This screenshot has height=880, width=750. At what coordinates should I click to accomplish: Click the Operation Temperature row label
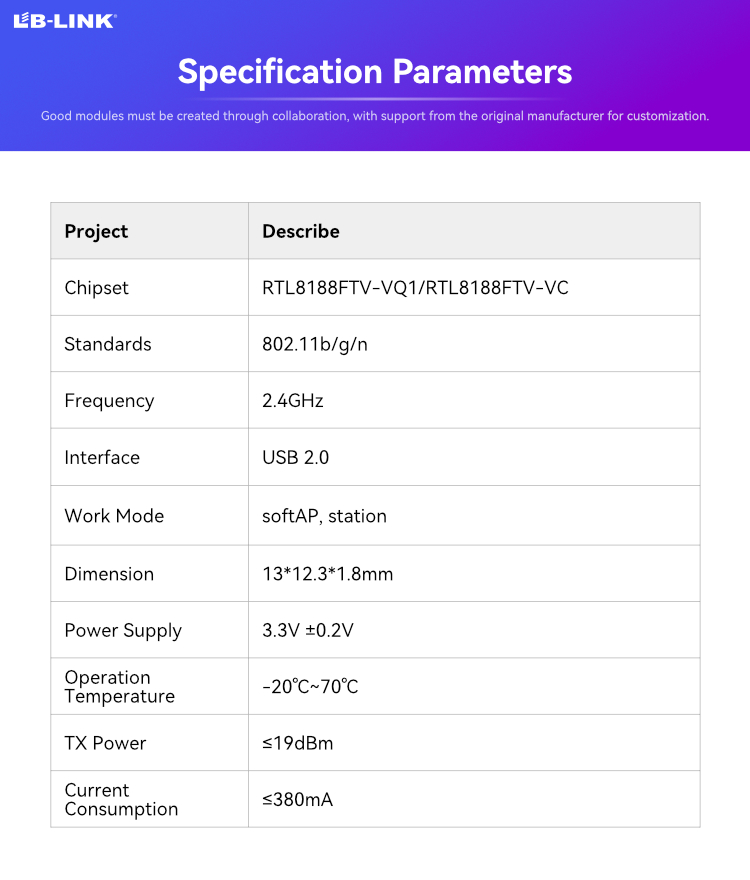[120, 686]
